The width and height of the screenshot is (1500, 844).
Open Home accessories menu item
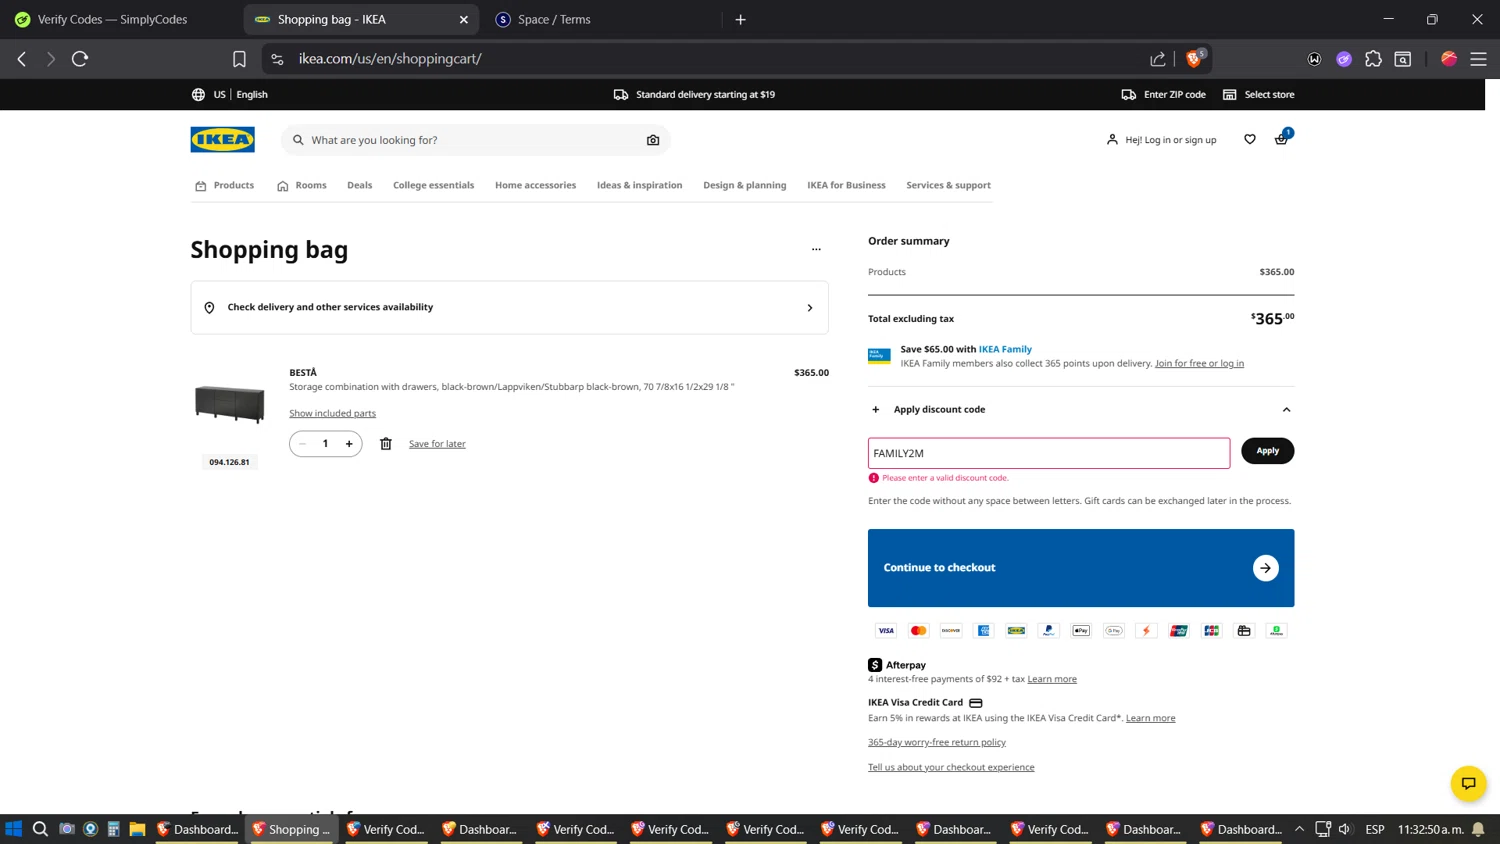click(x=535, y=185)
